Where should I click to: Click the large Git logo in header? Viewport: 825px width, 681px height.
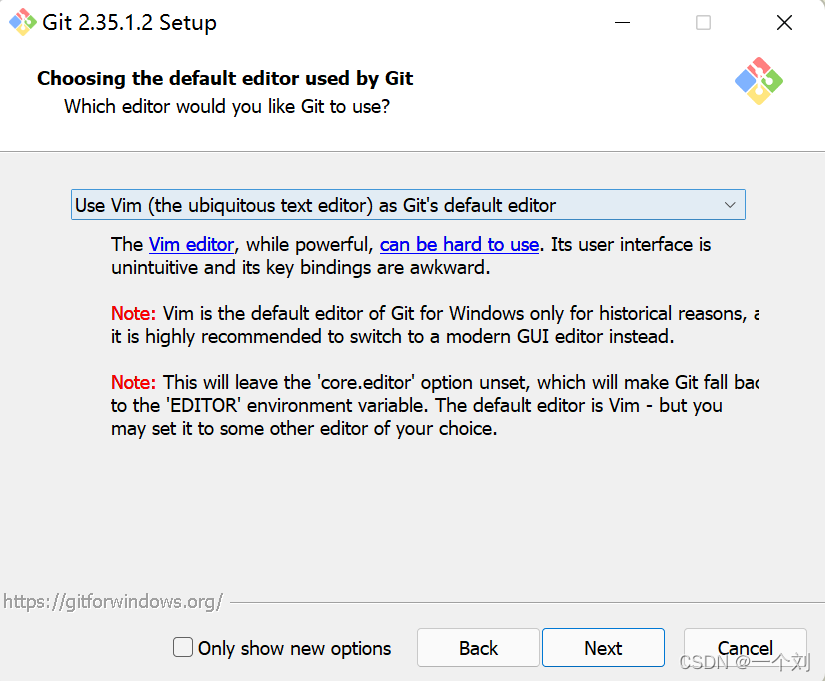tap(759, 81)
